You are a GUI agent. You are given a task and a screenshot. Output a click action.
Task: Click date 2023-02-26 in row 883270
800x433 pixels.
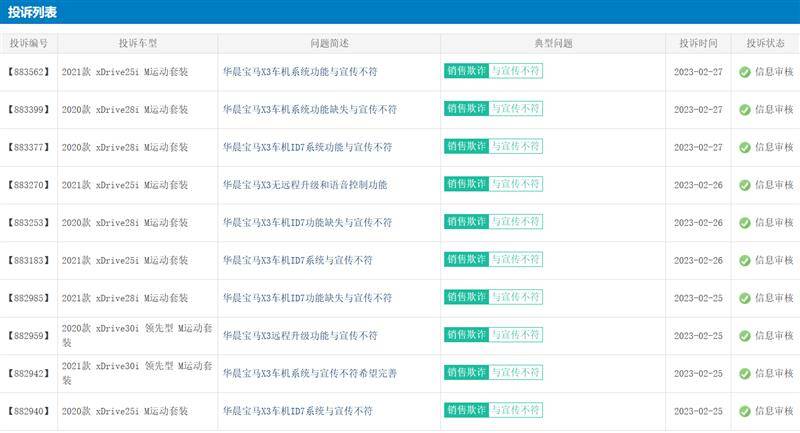point(698,185)
